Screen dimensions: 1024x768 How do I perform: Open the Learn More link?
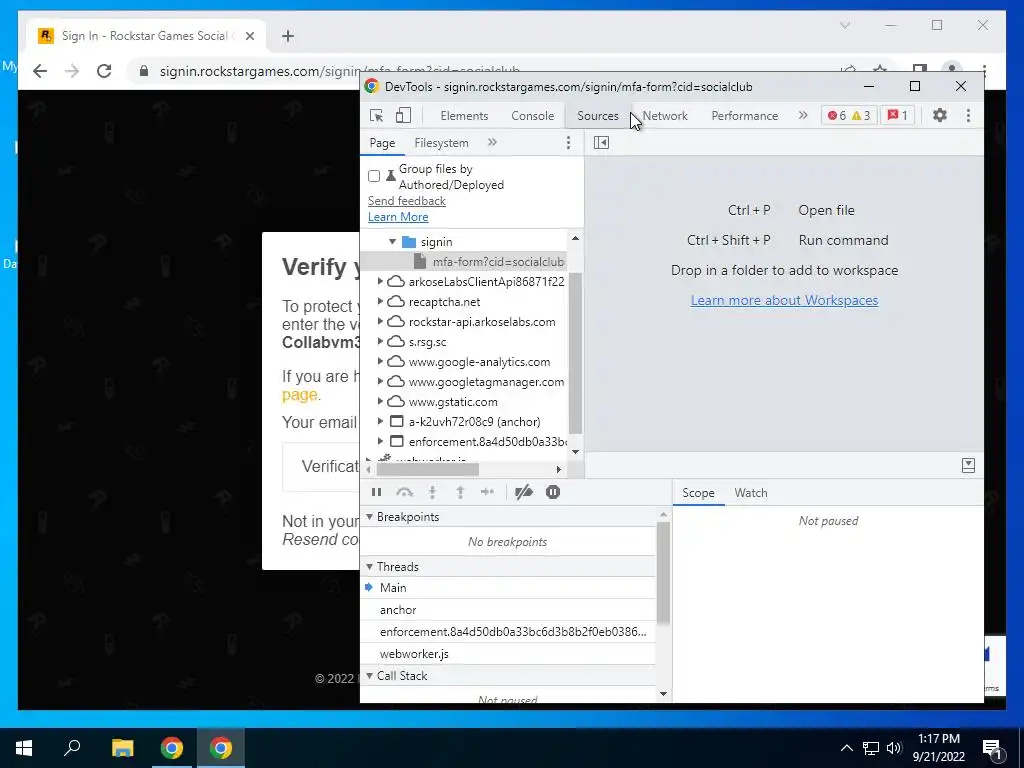pyautogui.click(x=398, y=217)
